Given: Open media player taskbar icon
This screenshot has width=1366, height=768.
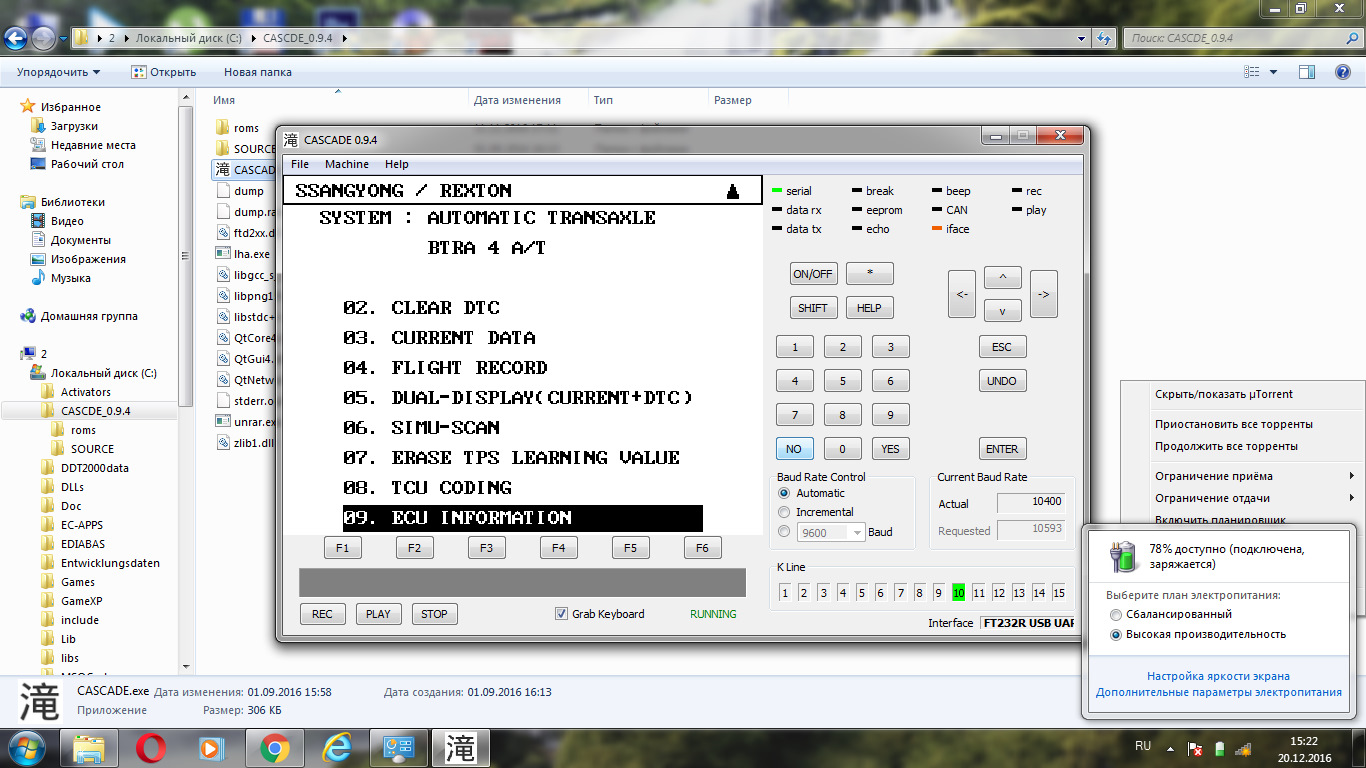Looking at the screenshot, I should pos(213,748).
